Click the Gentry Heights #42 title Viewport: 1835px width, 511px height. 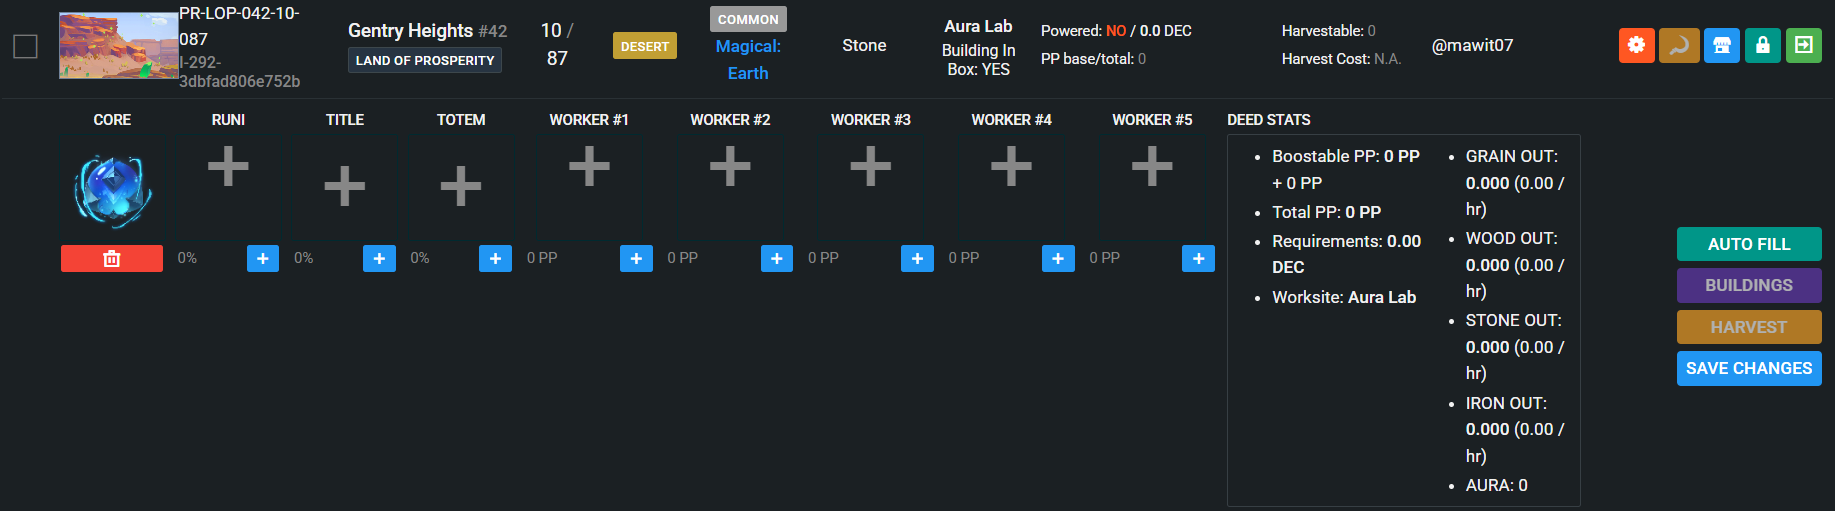click(427, 31)
